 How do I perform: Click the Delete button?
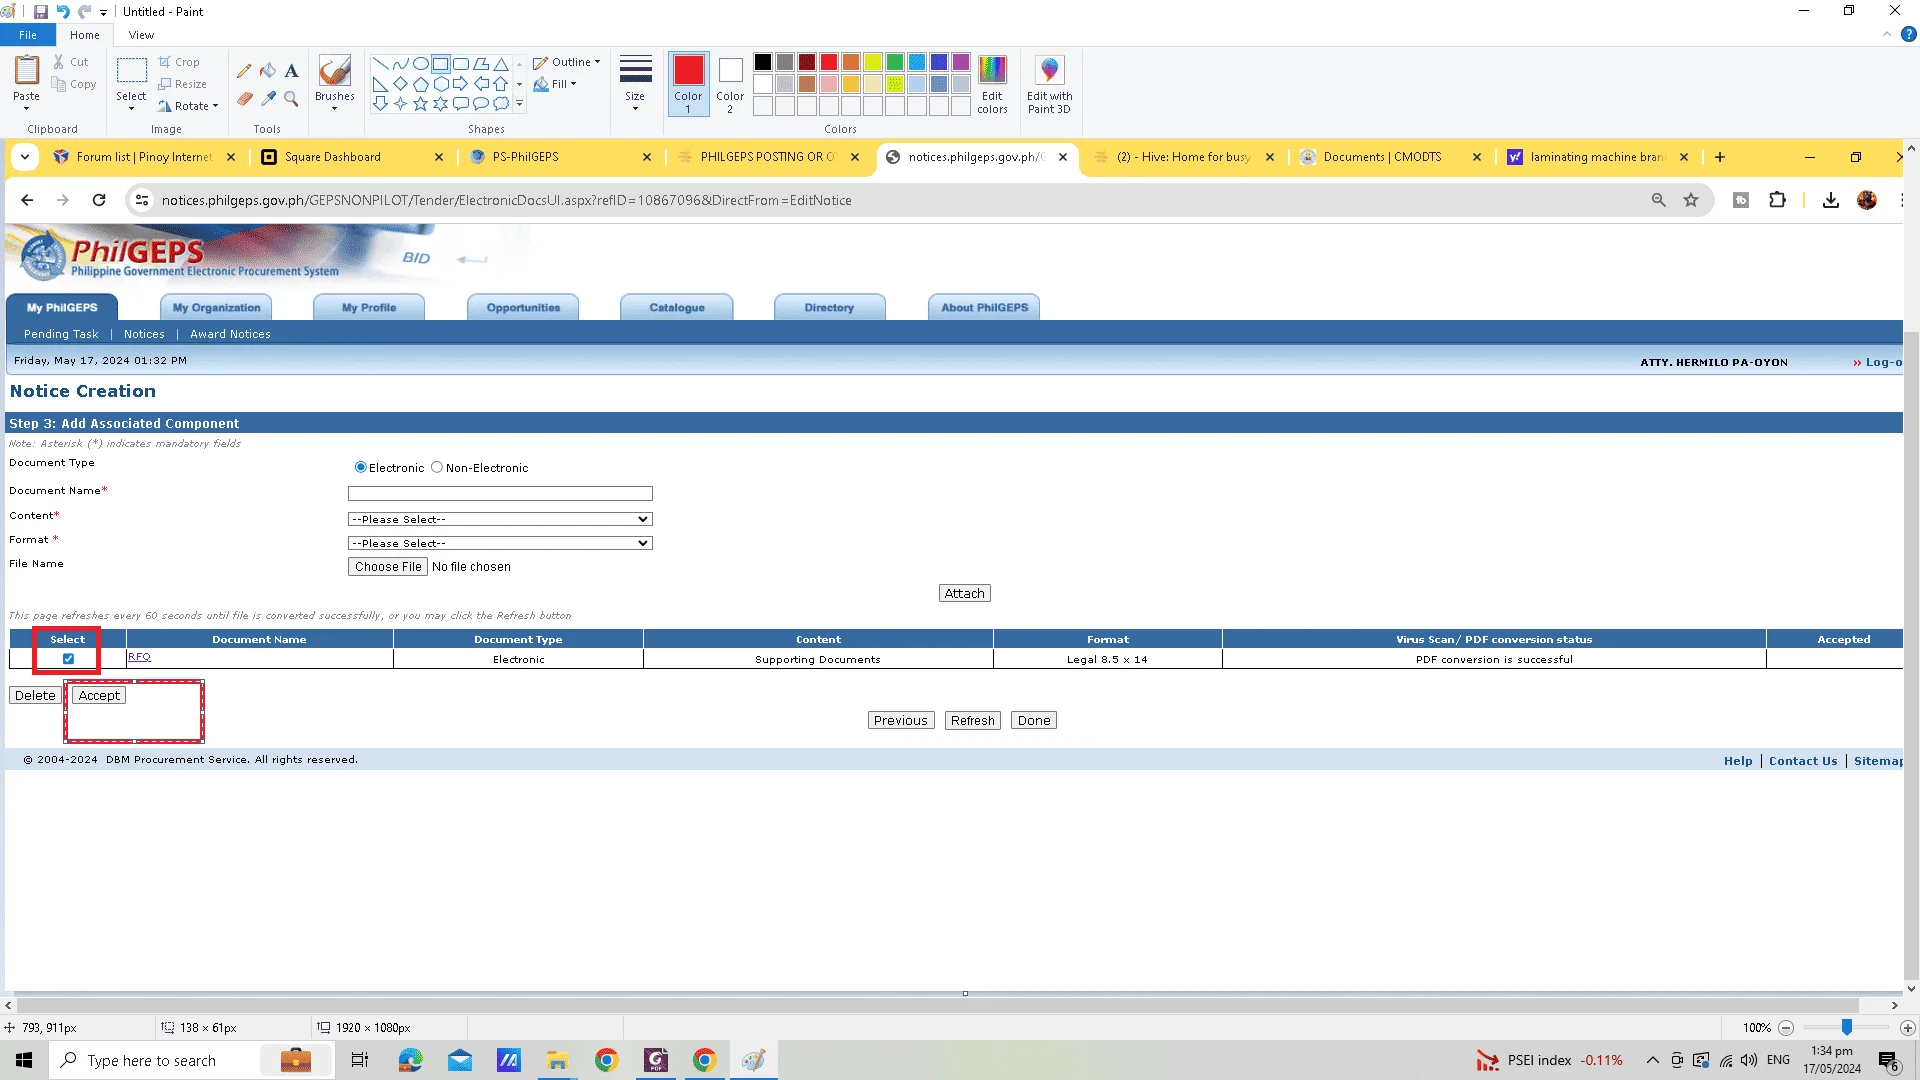pyautogui.click(x=35, y=696)
